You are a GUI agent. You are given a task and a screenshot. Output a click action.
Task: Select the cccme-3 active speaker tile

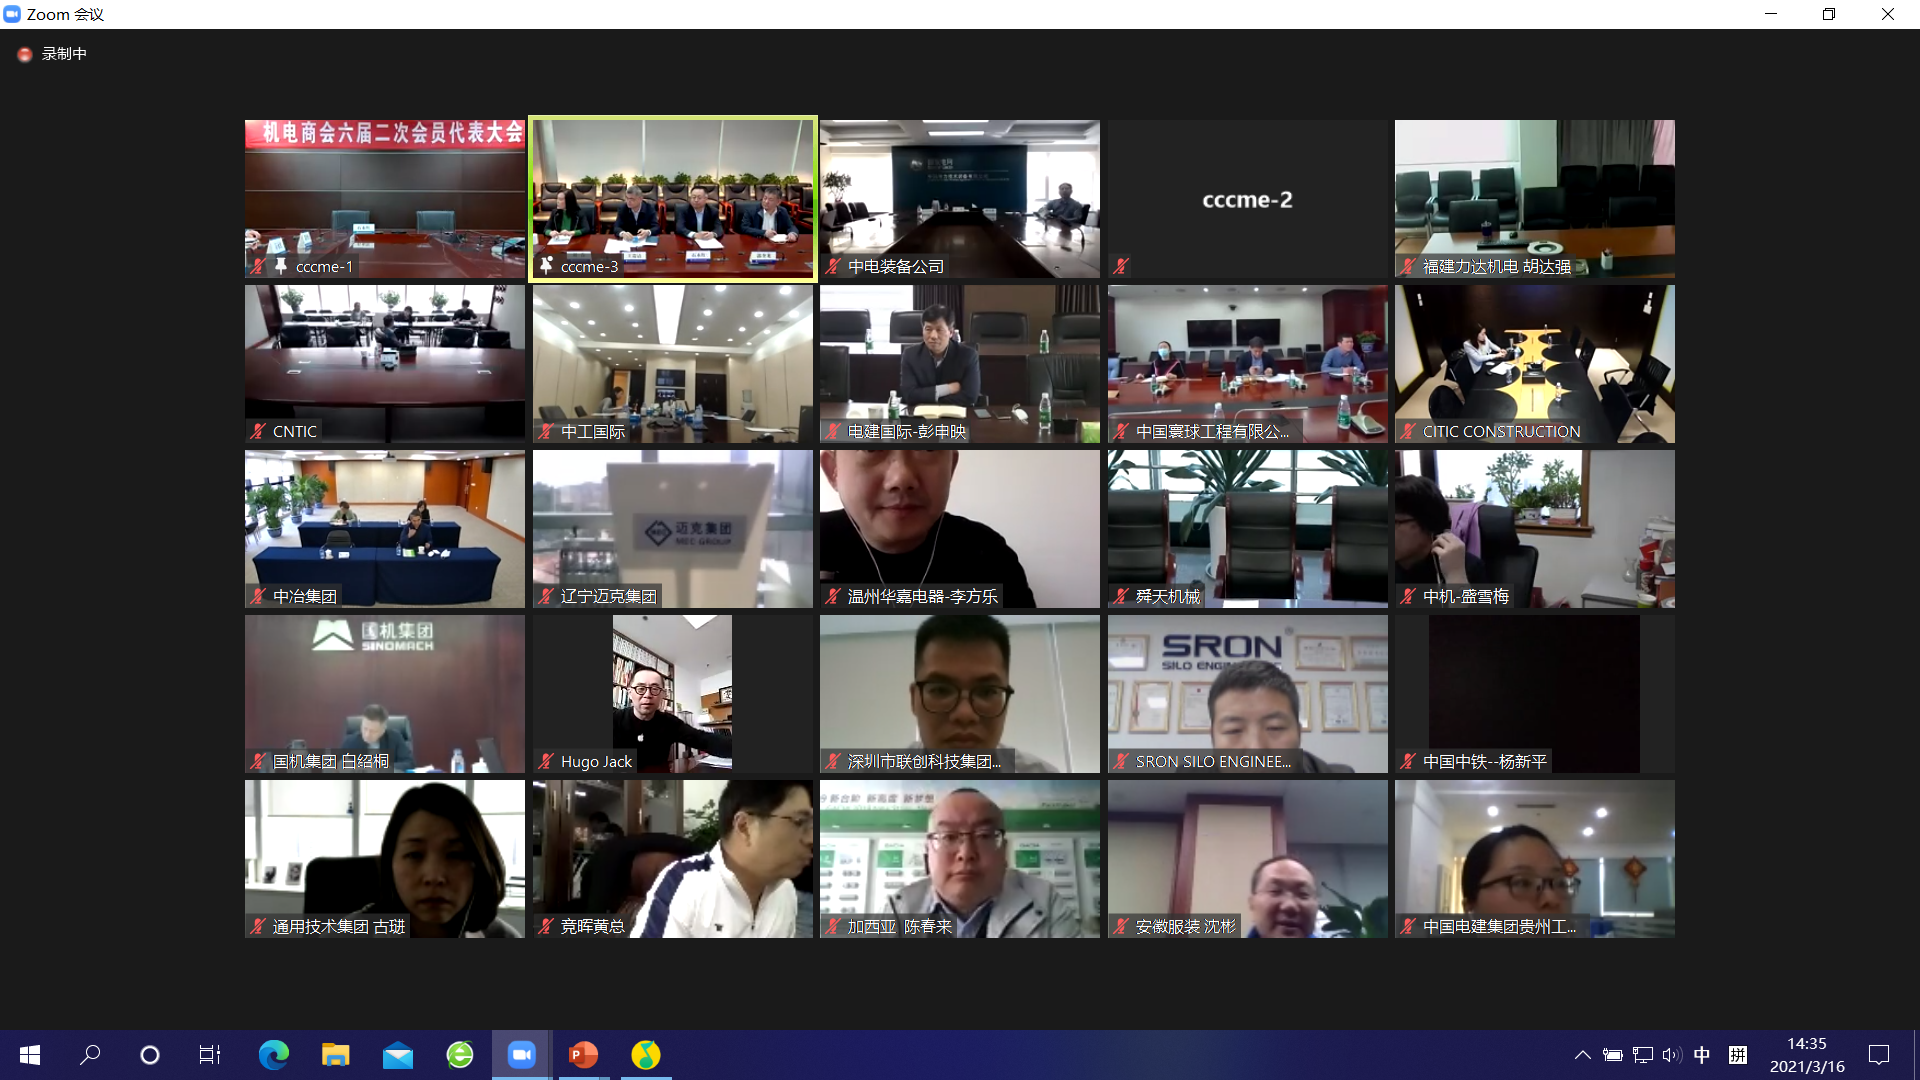click(673, 199)
